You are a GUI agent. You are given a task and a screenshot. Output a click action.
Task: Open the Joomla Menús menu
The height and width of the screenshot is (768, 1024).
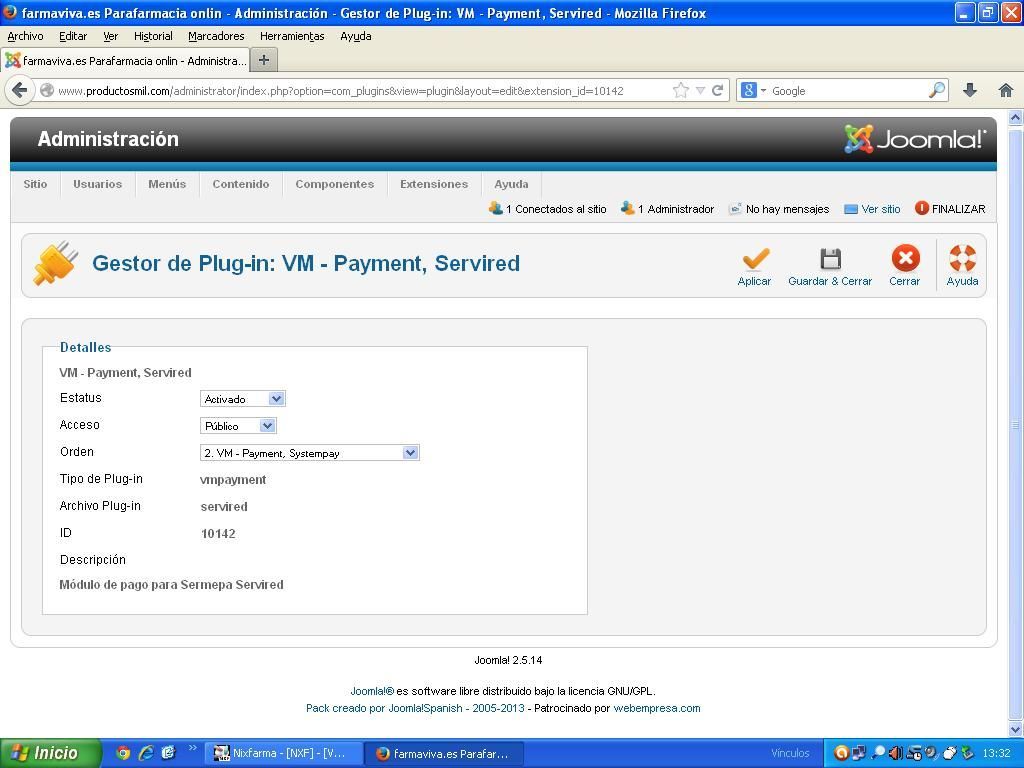coord(167,184)
